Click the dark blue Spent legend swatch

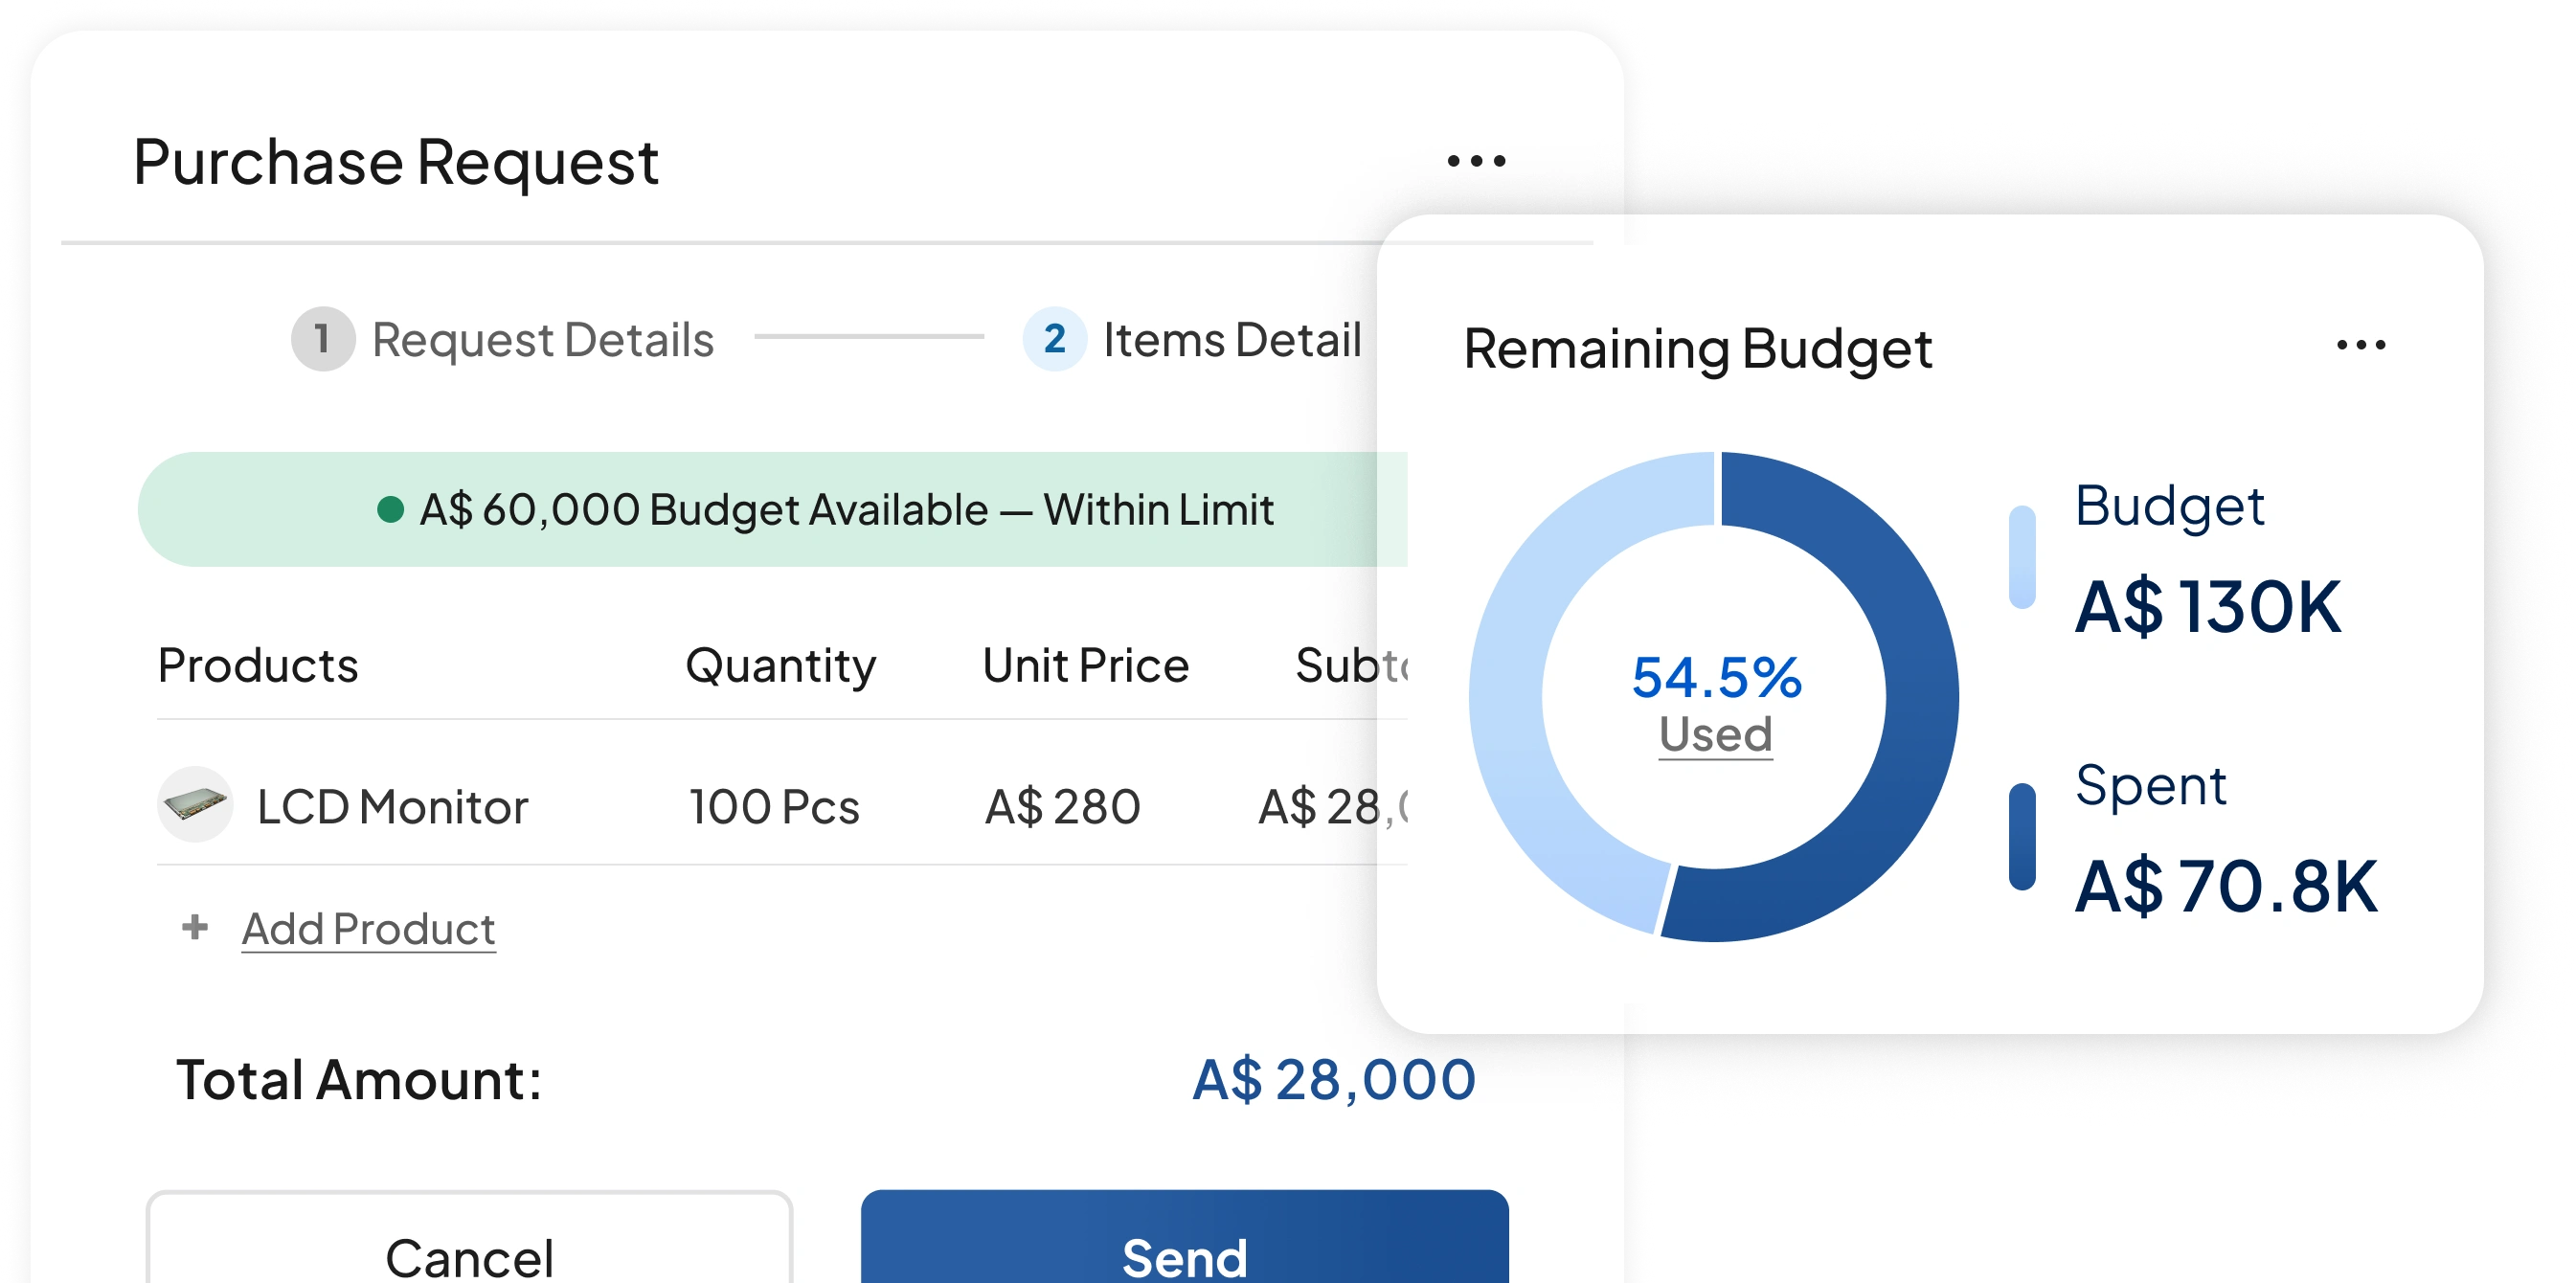(x=2022, y=836)
